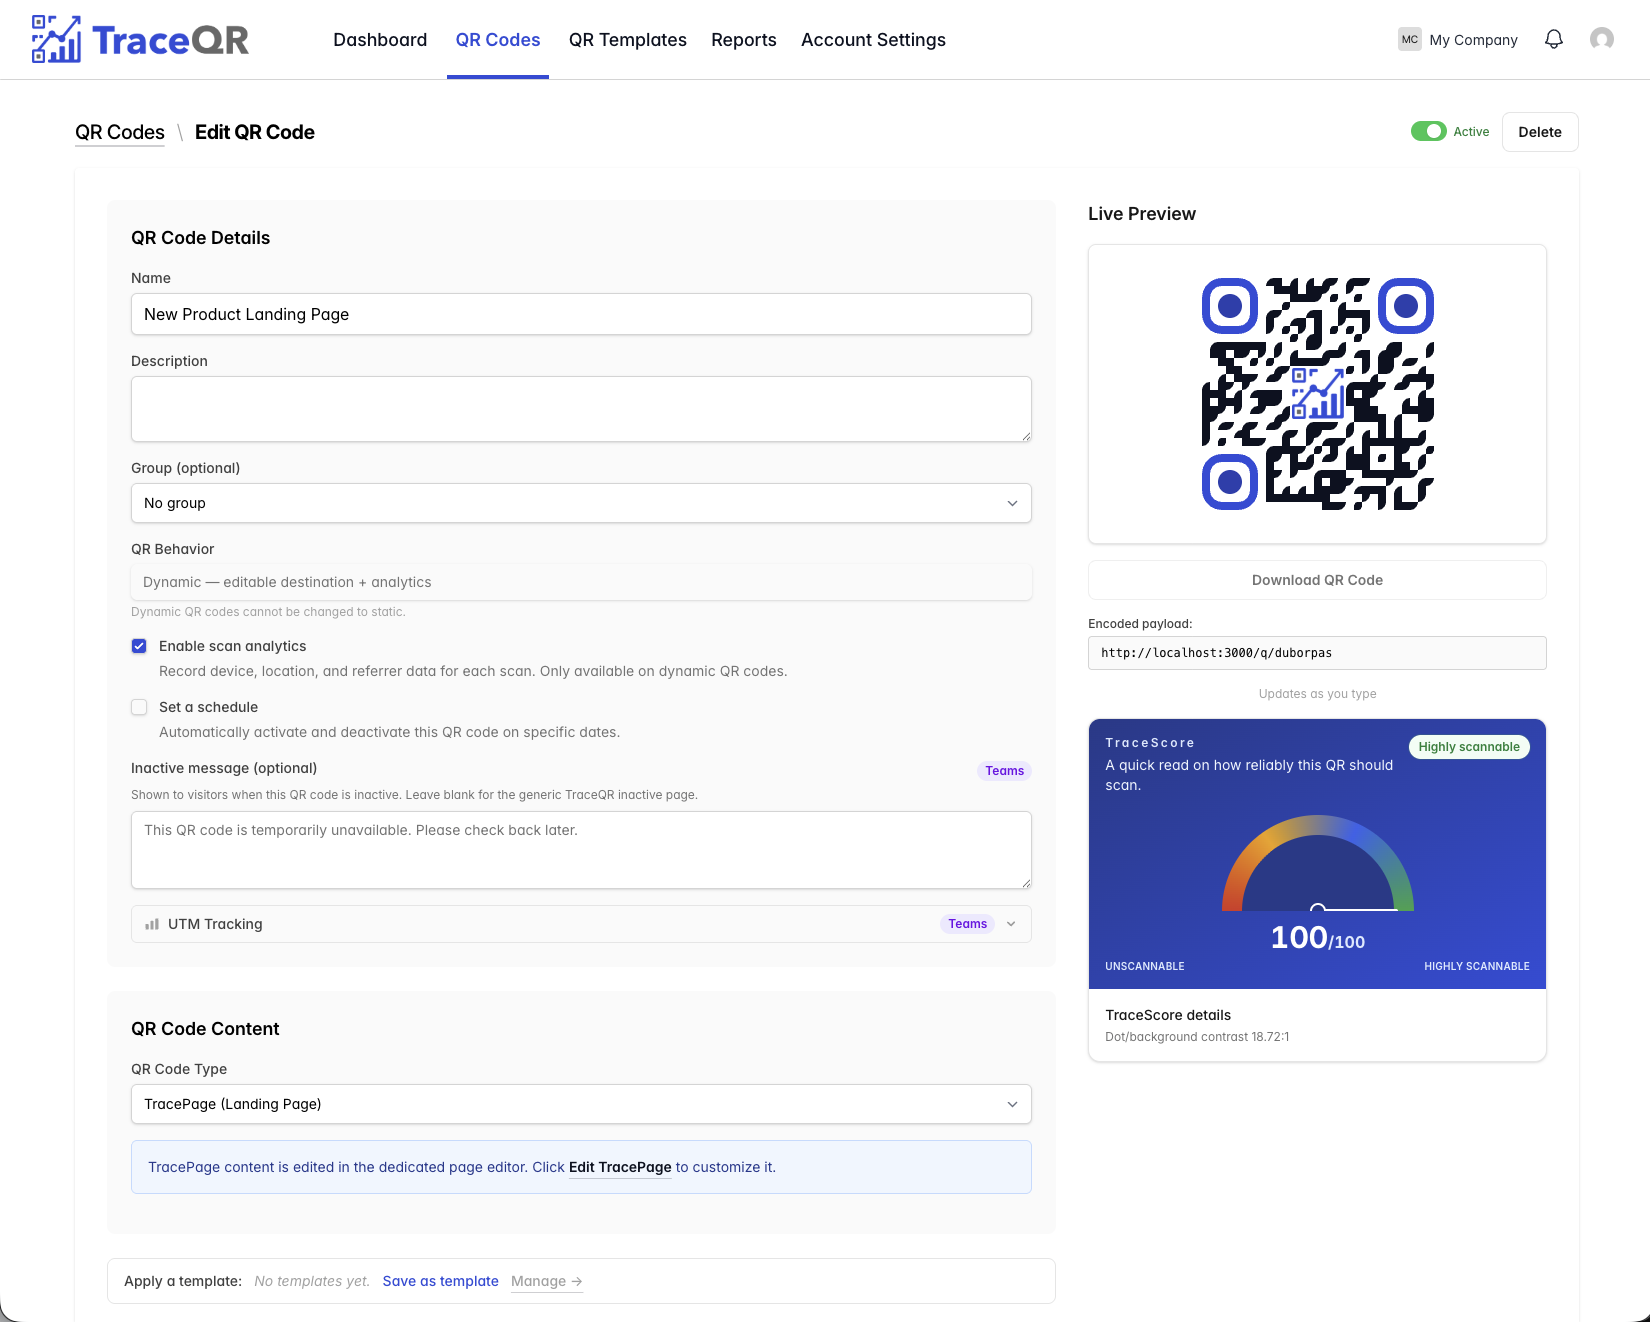Click Save as template
This screenshot has width=1650, height=1322.
tap(440, 1281)
